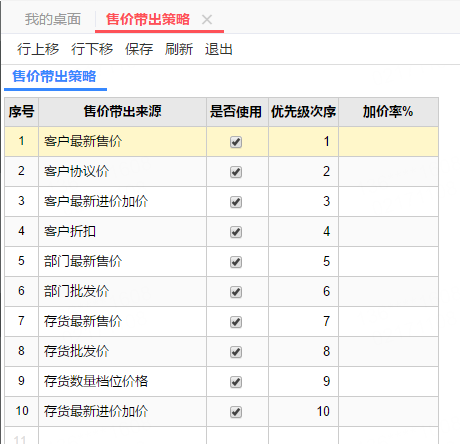The height and width of the screenshot is (444, 460).
Task: Toggle checkbox for 部门批发价 row
Action: point(236,292)
